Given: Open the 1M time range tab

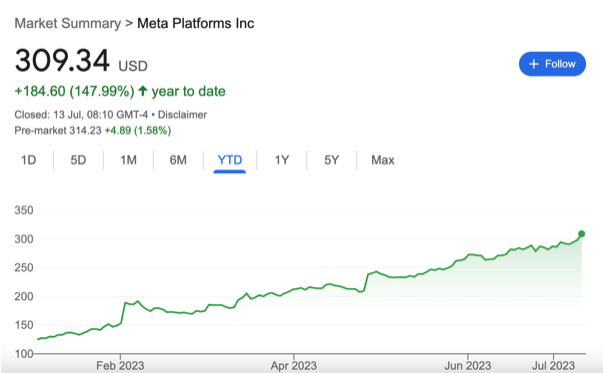Looking at the screenshot, I should (x=128, y=160).
